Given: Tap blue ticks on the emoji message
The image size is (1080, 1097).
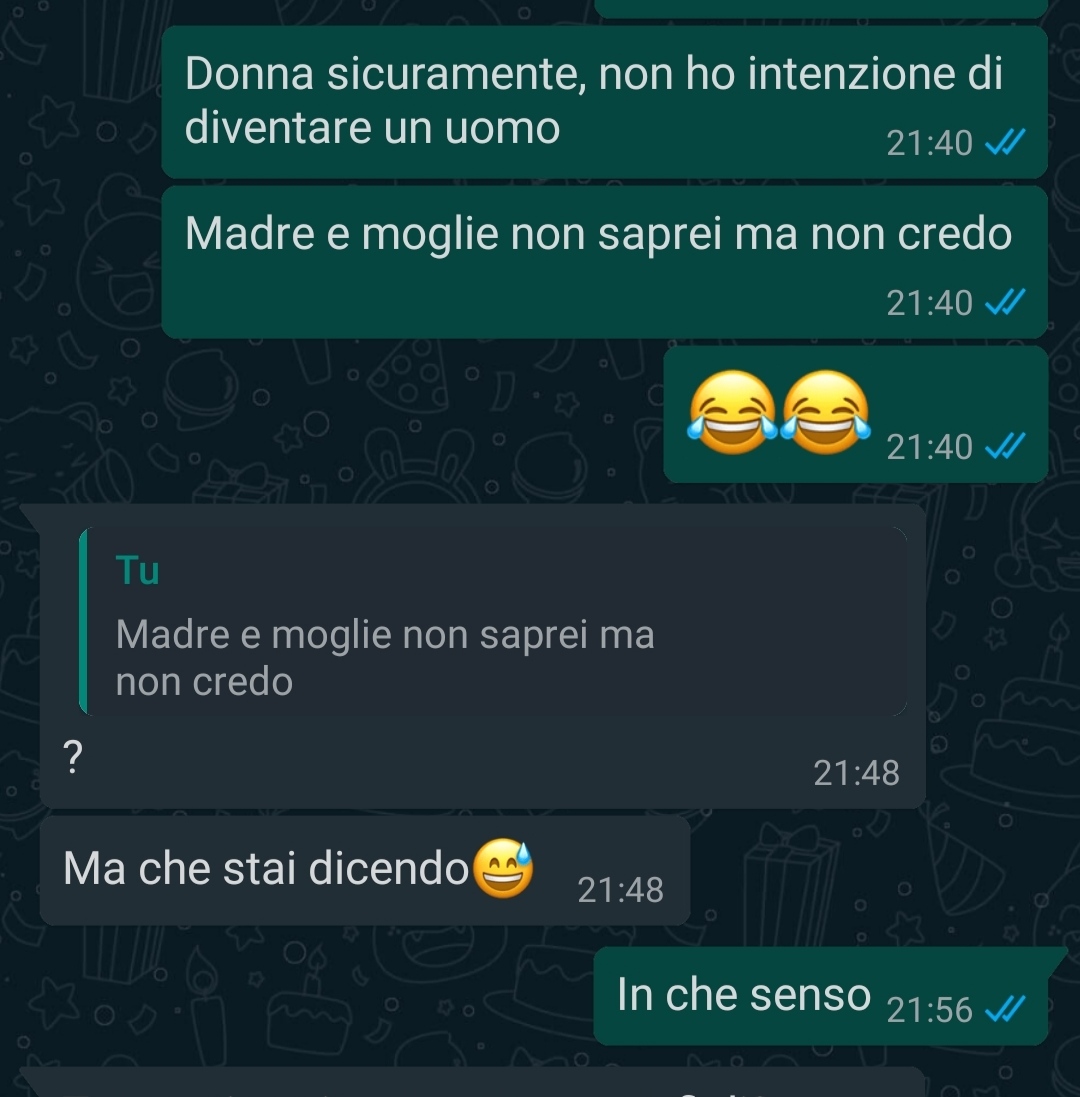Looking at the screenshot, I should [1005, 446].
